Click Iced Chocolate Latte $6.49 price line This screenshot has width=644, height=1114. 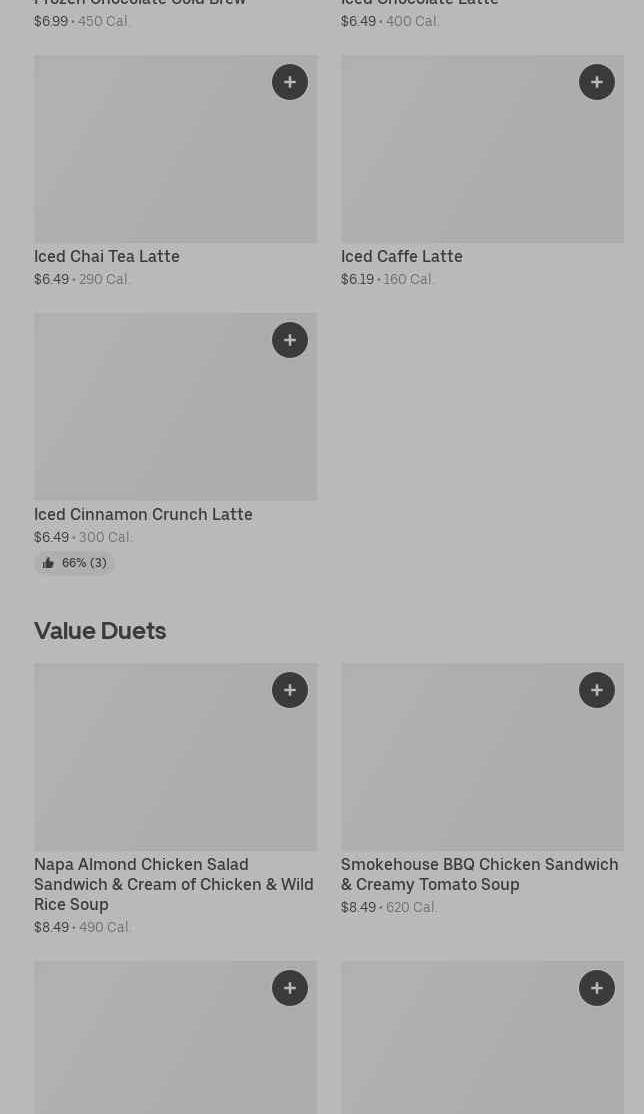pyautogui.click(x=390, y=21)
